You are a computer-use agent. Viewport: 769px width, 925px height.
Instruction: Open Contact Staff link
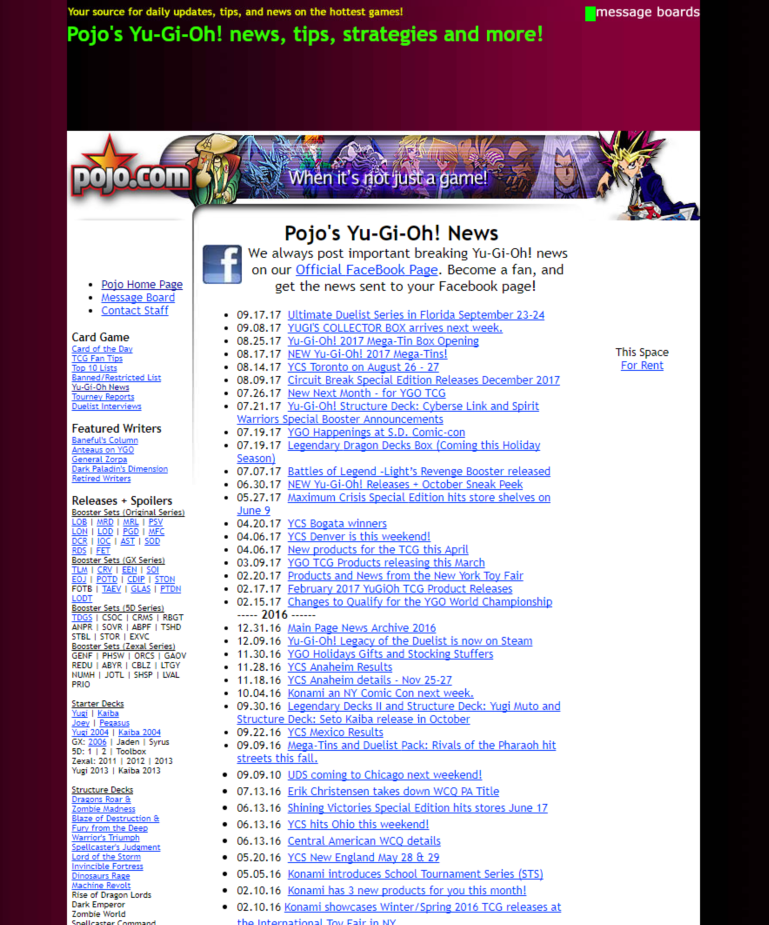pyautogui.click(x=134, y=310)
